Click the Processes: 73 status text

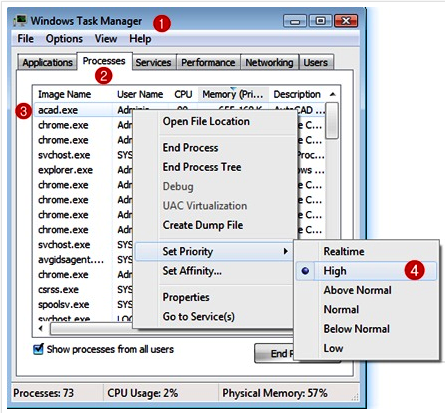click(x=44, y=393)
